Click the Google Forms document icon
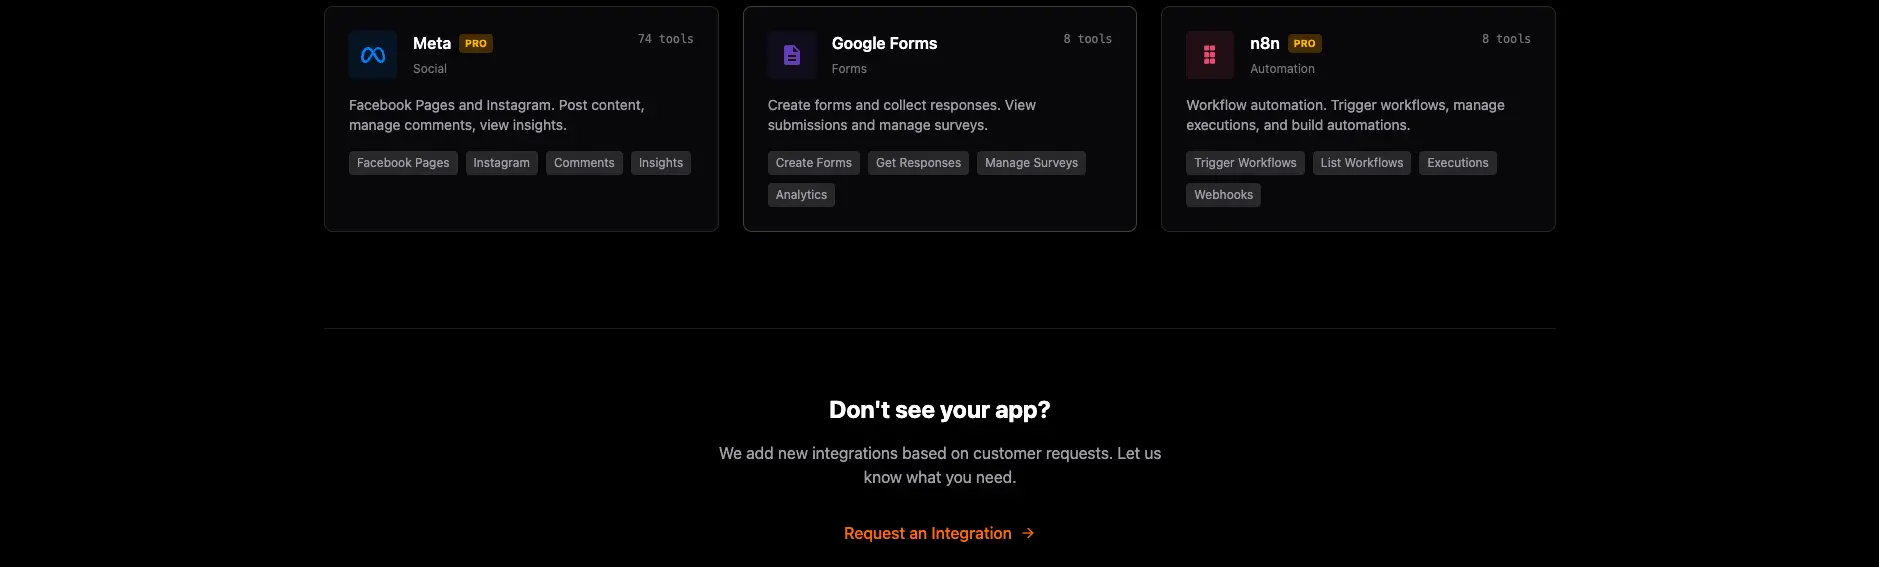 tap(792, 55)
